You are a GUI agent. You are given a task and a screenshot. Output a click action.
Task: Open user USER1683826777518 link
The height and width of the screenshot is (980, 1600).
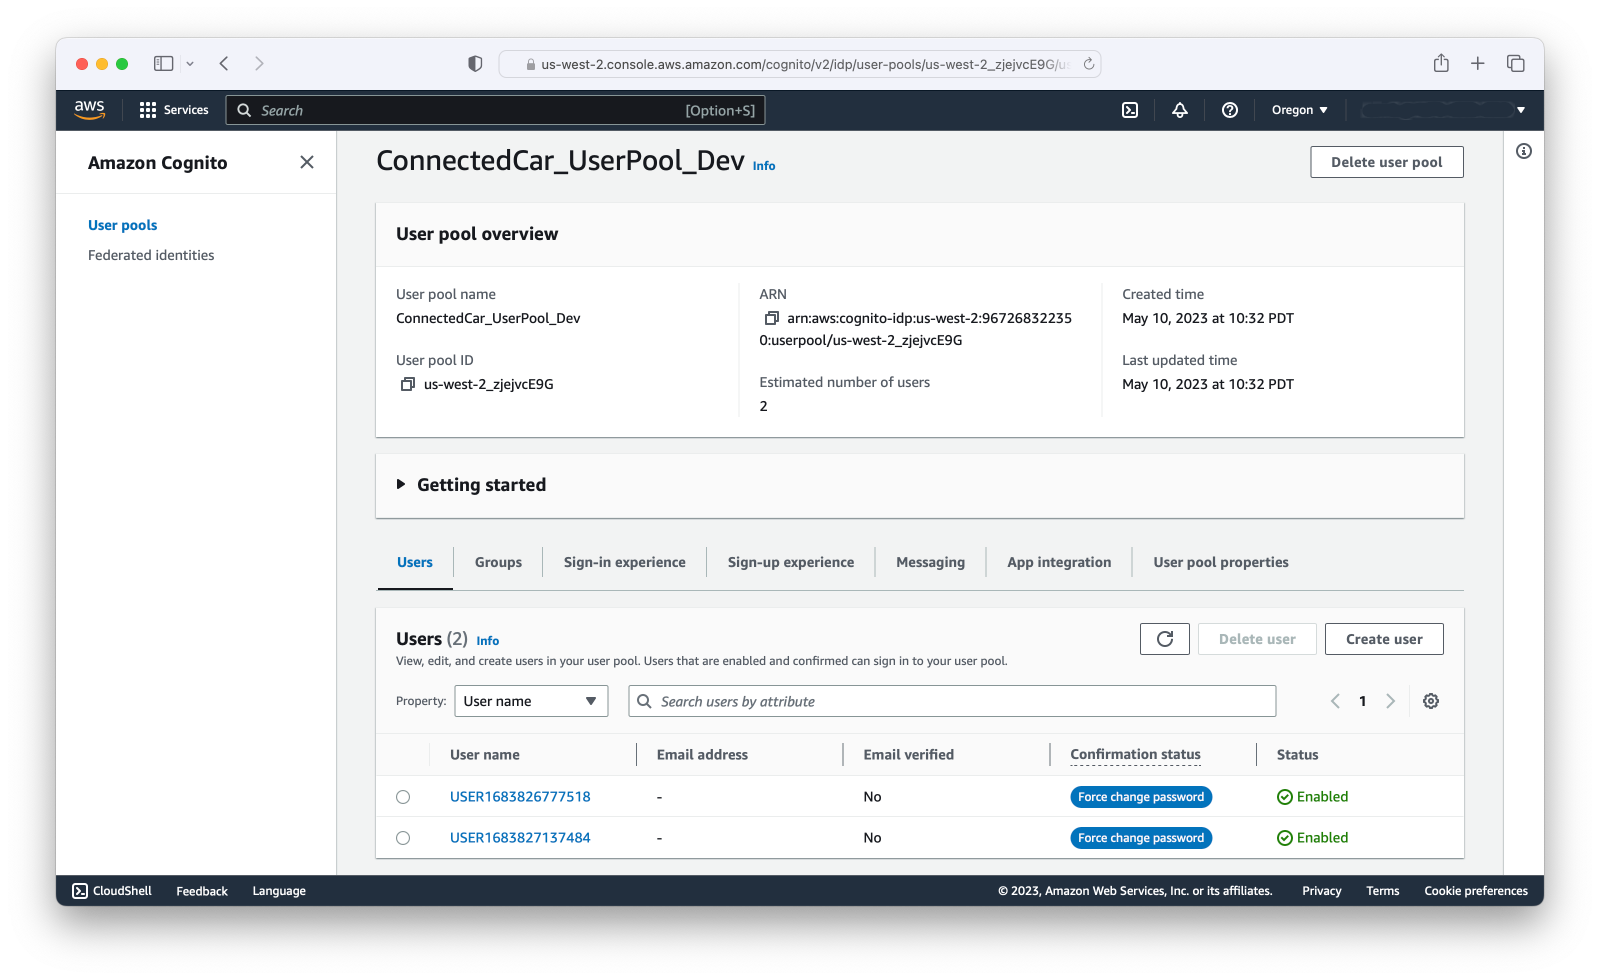520,797
